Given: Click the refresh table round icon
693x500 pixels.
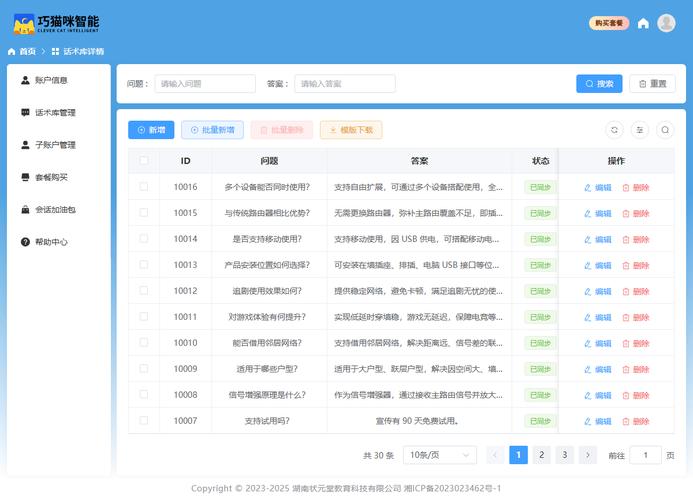Looking at the screenshot, I should [614, 130].
